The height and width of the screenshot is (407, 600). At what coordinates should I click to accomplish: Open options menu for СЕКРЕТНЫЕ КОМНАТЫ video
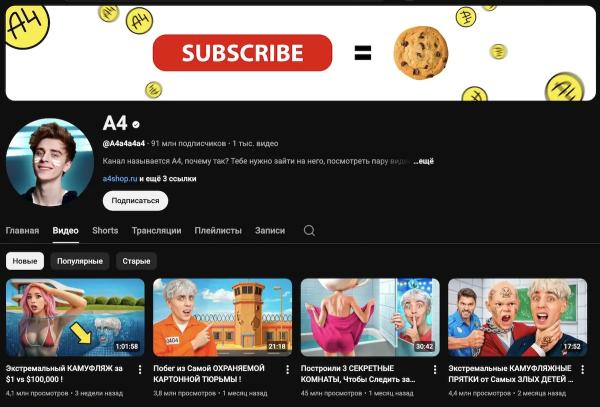point(435,369)
